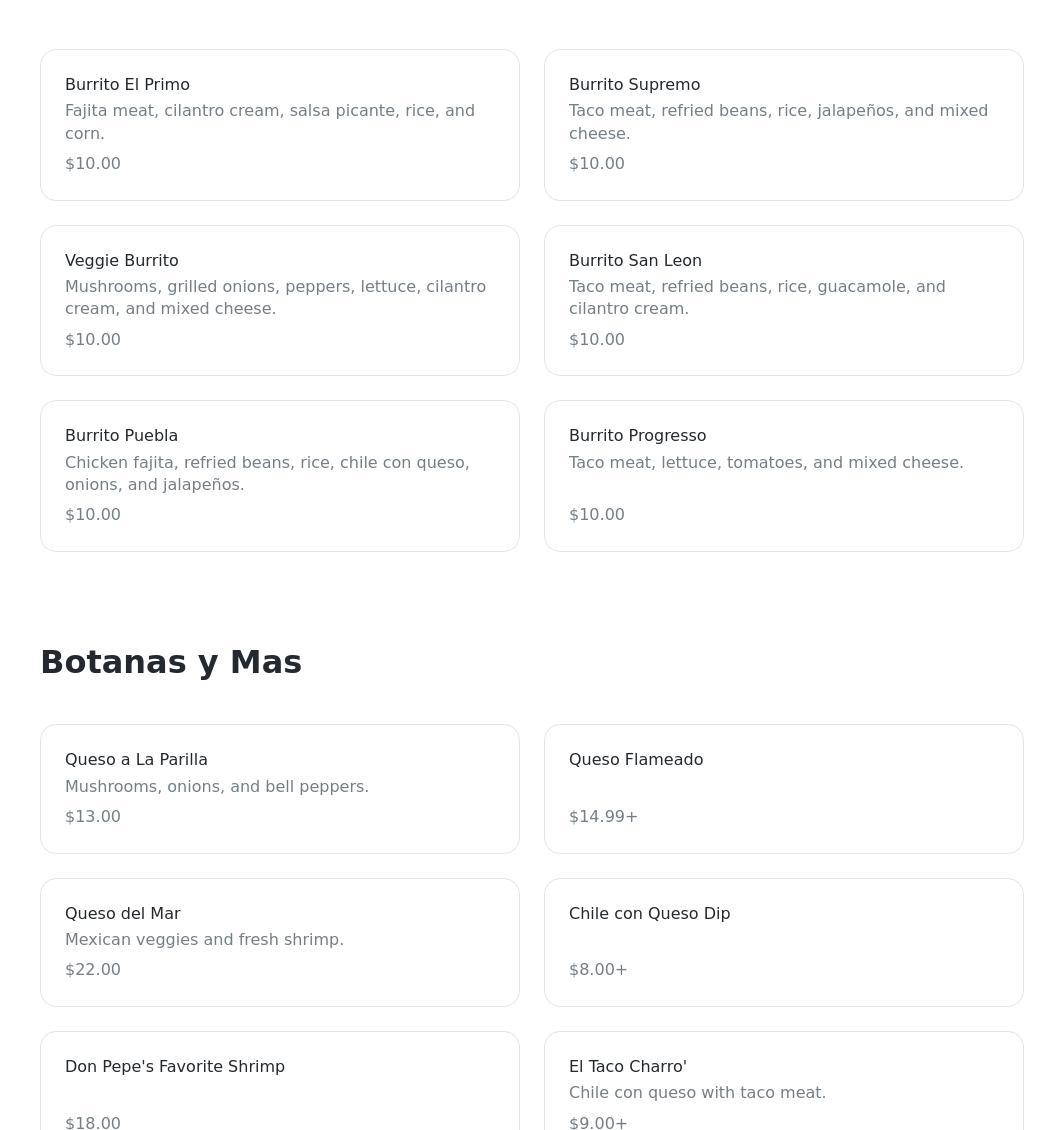Choose the Burrito Puebla item
Image resolution: width=1044 pixels, height=1130 pixels.
pyautogui.click(x=280, y=476)
